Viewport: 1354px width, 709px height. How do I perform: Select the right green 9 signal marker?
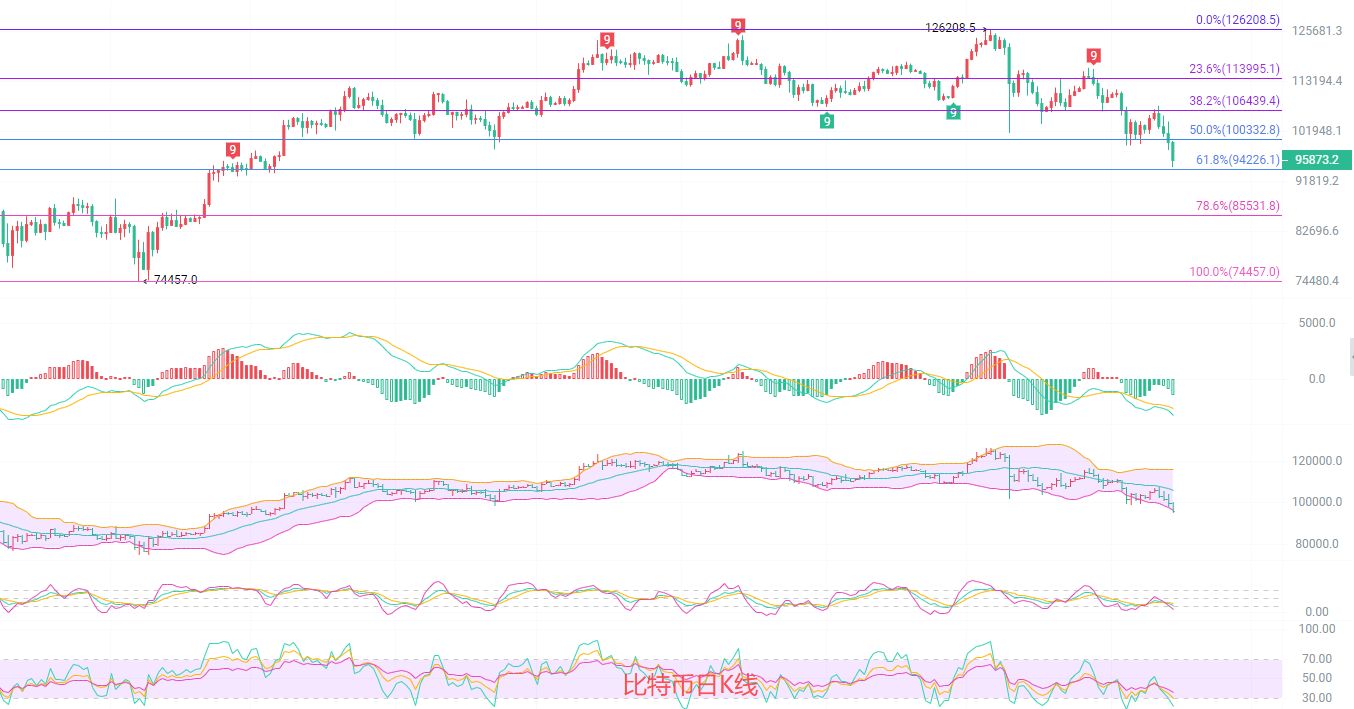tap(953, 112)
